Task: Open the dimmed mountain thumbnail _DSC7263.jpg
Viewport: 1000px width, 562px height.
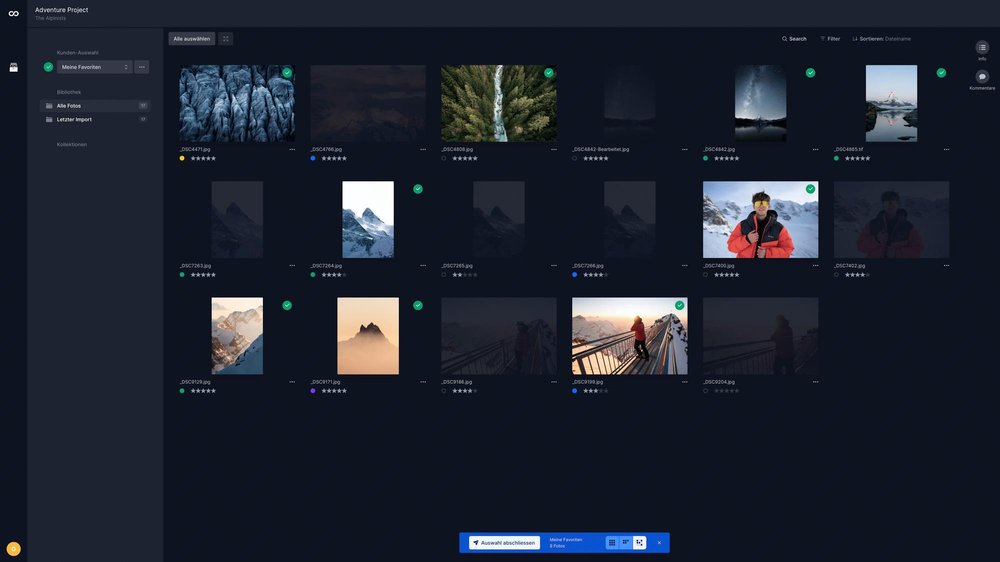Action: [x=237, y=219]
